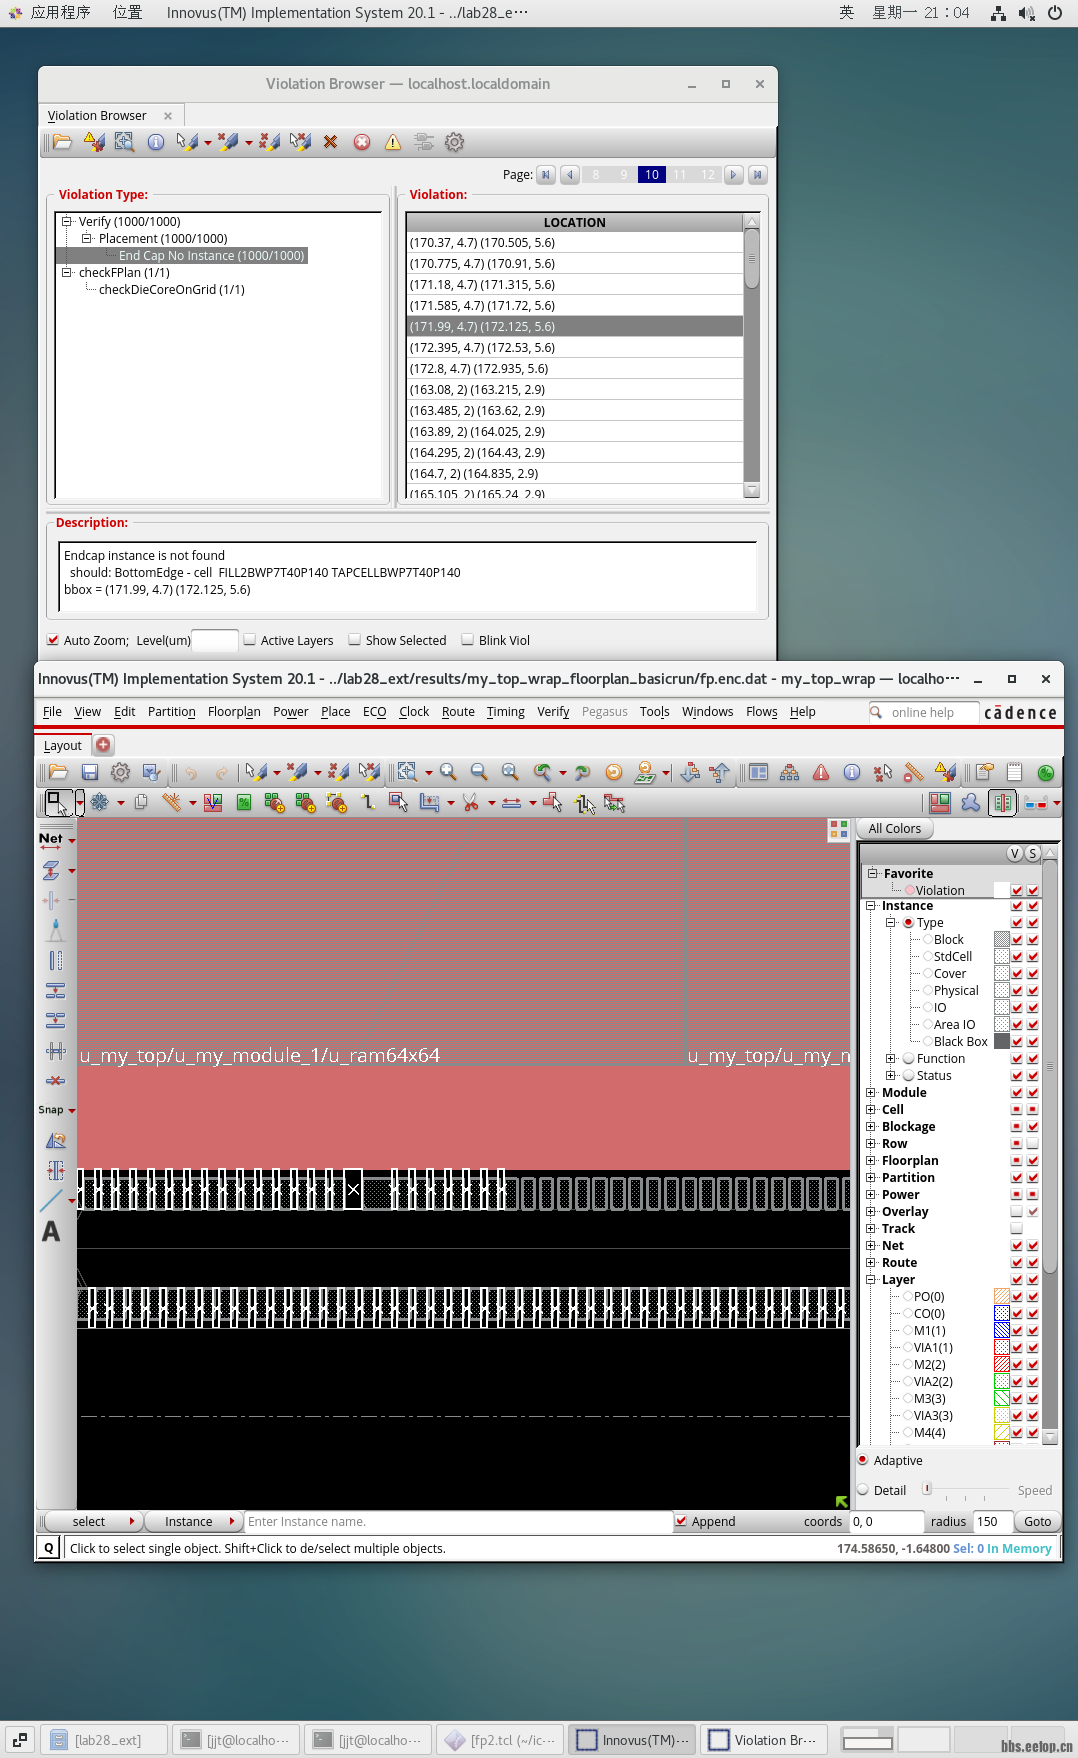Click the All Colors button
The image size is (1078, 1758).
click(x=895, y=828)
